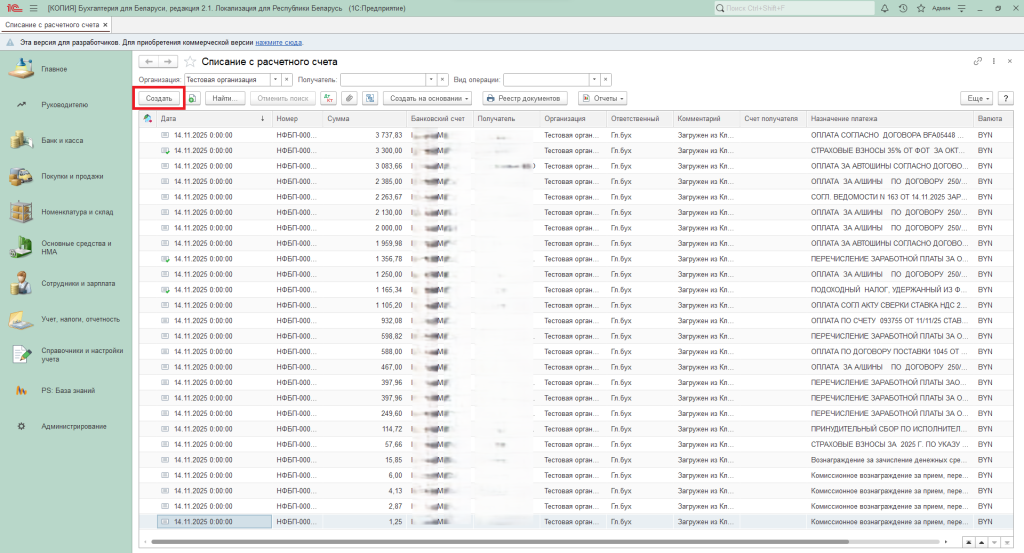Open favorites star in title bar
This screenshot has width=1024, height=553.
pos(919,9)
